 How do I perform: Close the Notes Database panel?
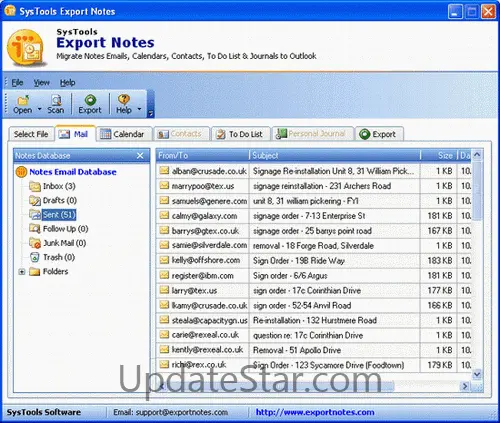(x=140, y=156)
